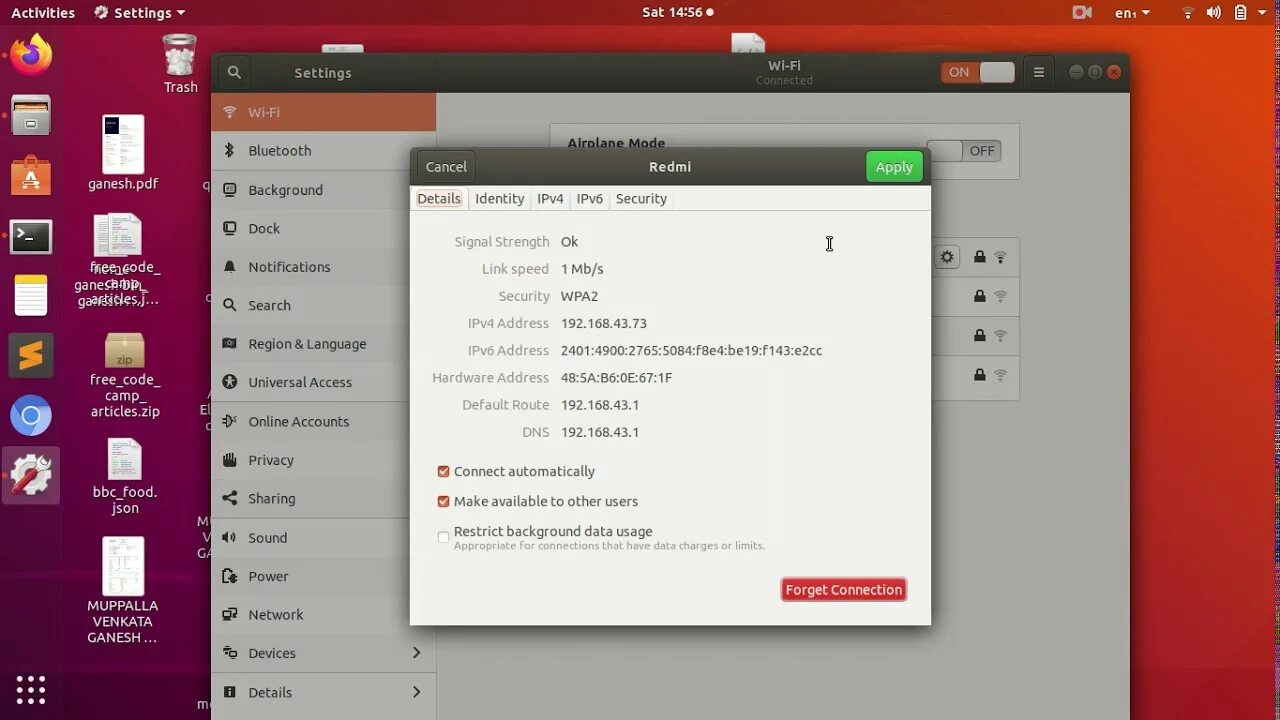Uncheck Connect automatically
The image size is (1280, 720).
443,471
